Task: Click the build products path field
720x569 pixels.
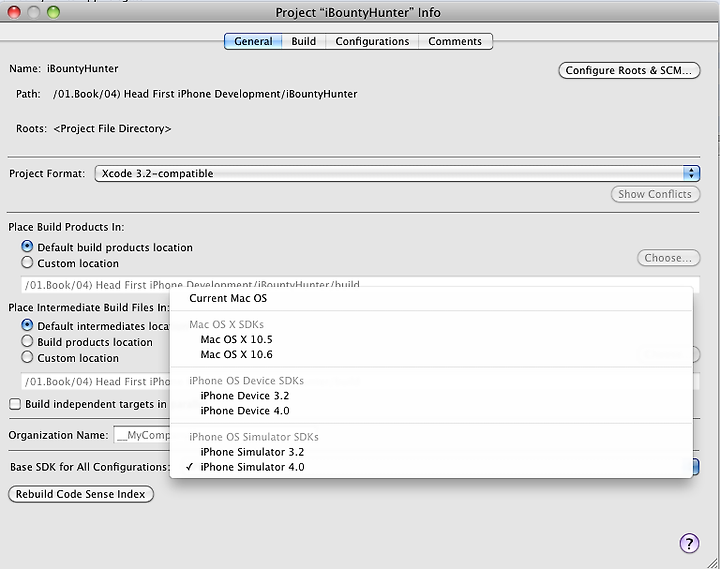Action: coord(360,285)
